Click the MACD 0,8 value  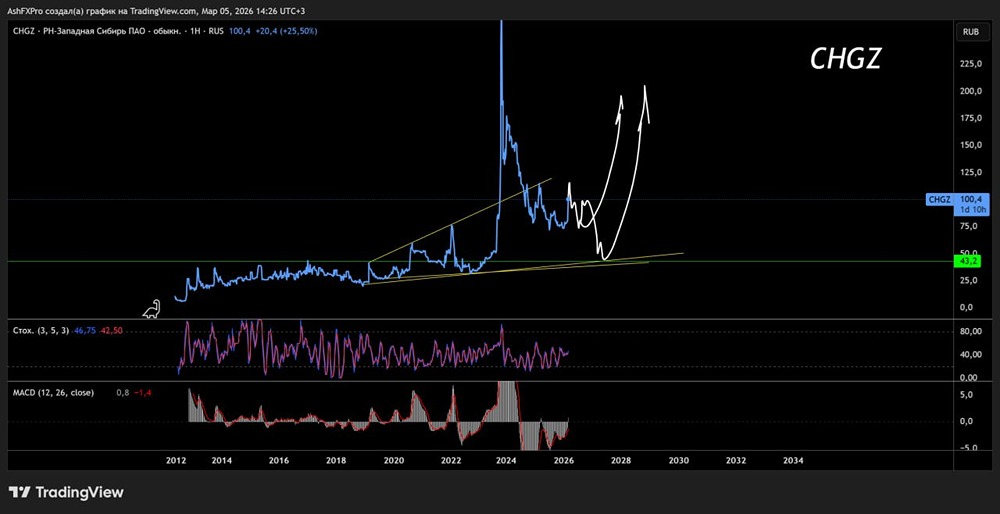(x=122, y=393)
